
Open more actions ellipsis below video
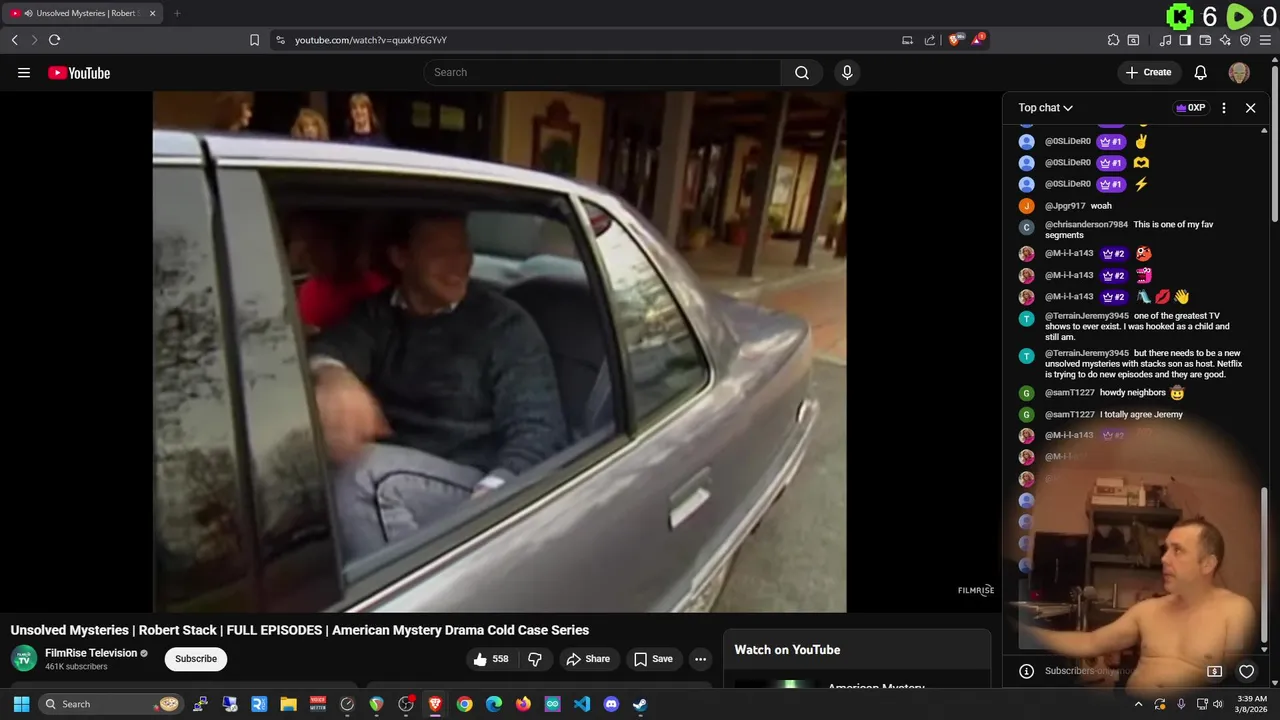[700, 659]
